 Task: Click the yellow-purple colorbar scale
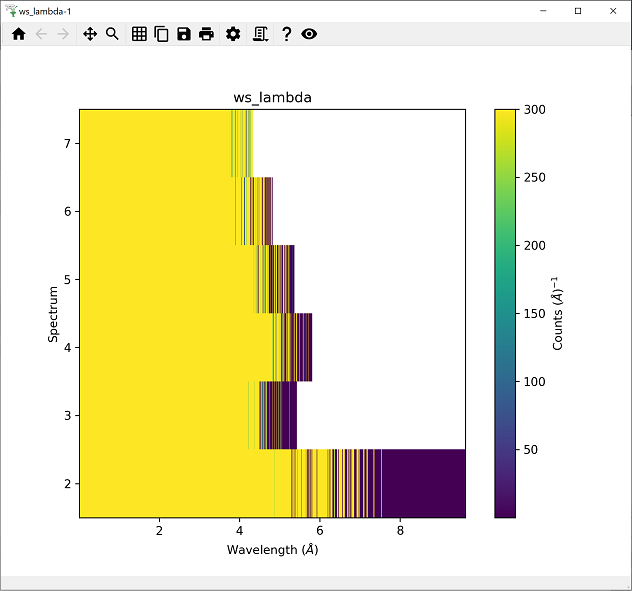point(506,313)
